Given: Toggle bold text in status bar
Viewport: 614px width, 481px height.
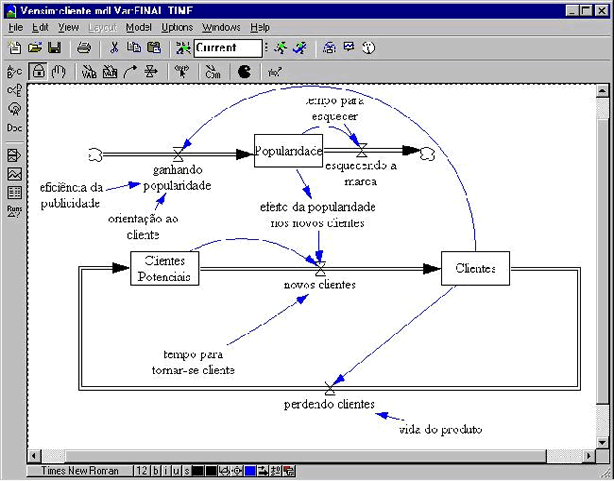Looking at the screenshot, I should coord(154,470).
